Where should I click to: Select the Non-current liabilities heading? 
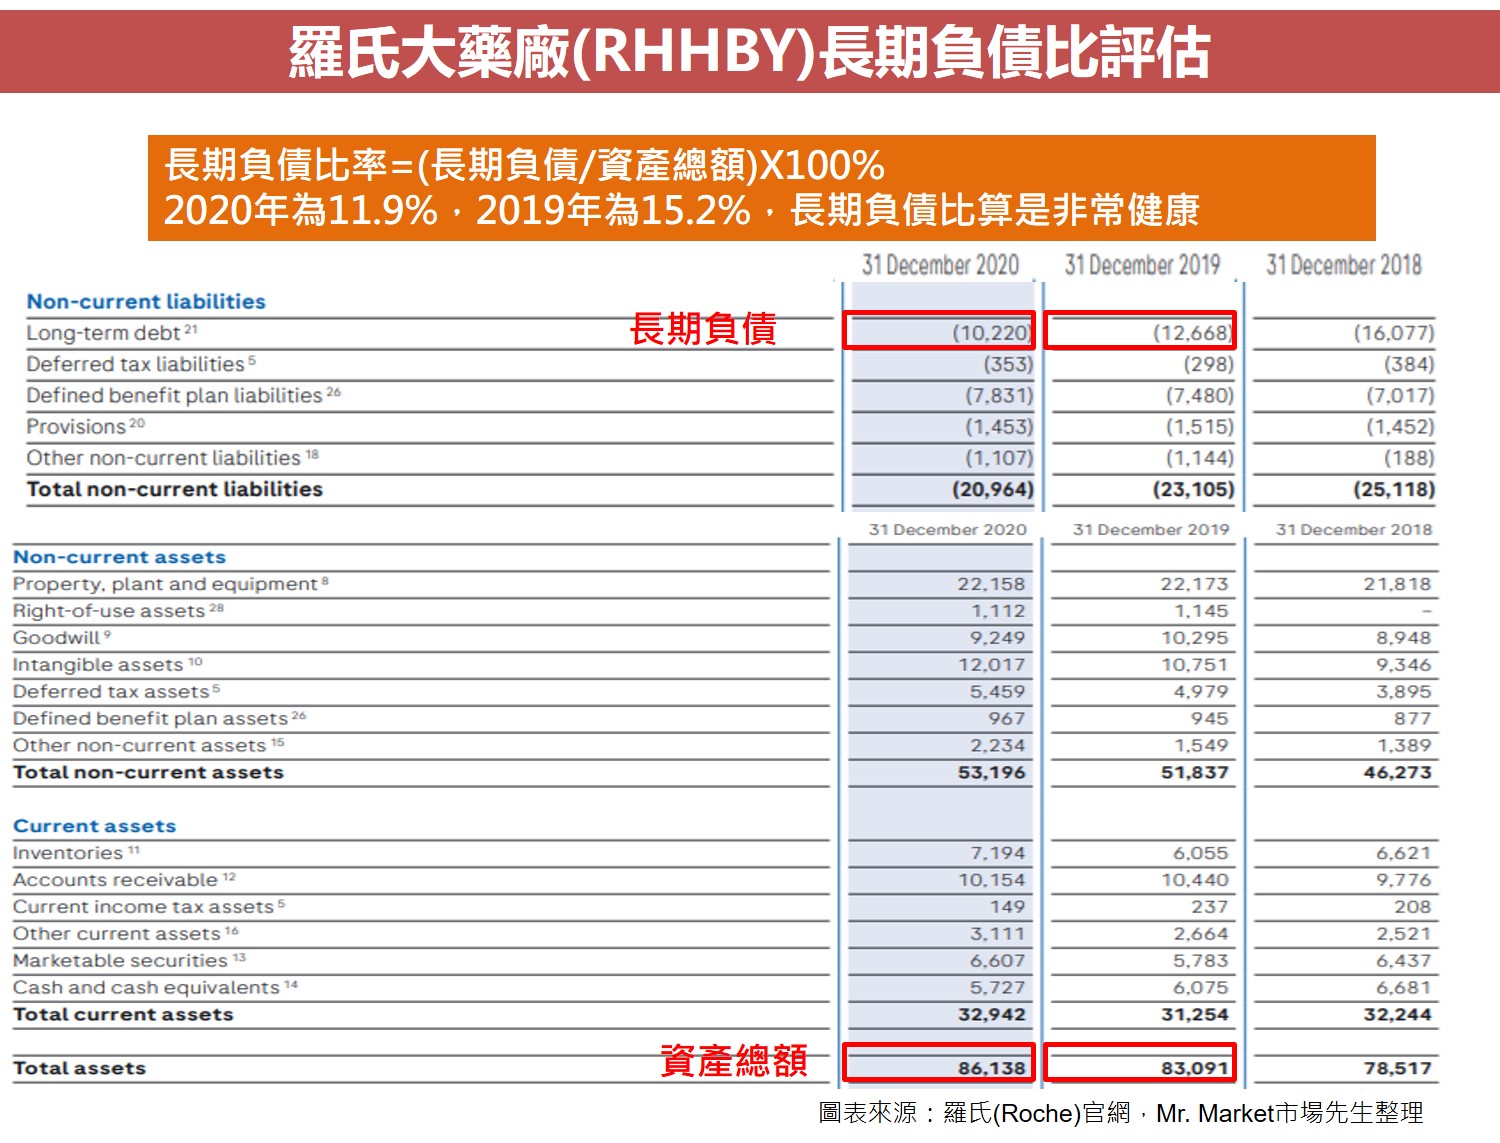[146, 301]
